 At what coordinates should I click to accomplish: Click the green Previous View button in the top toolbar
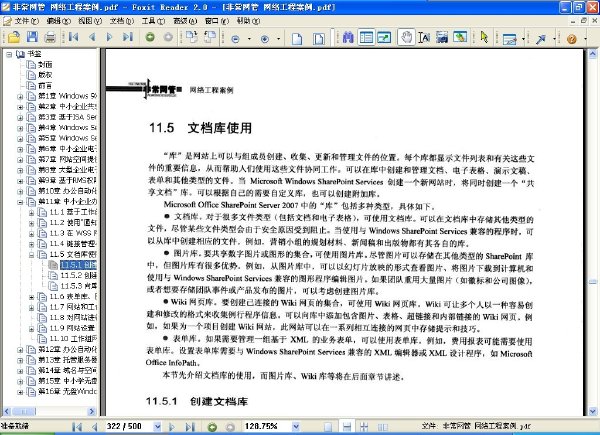(150, 37)
